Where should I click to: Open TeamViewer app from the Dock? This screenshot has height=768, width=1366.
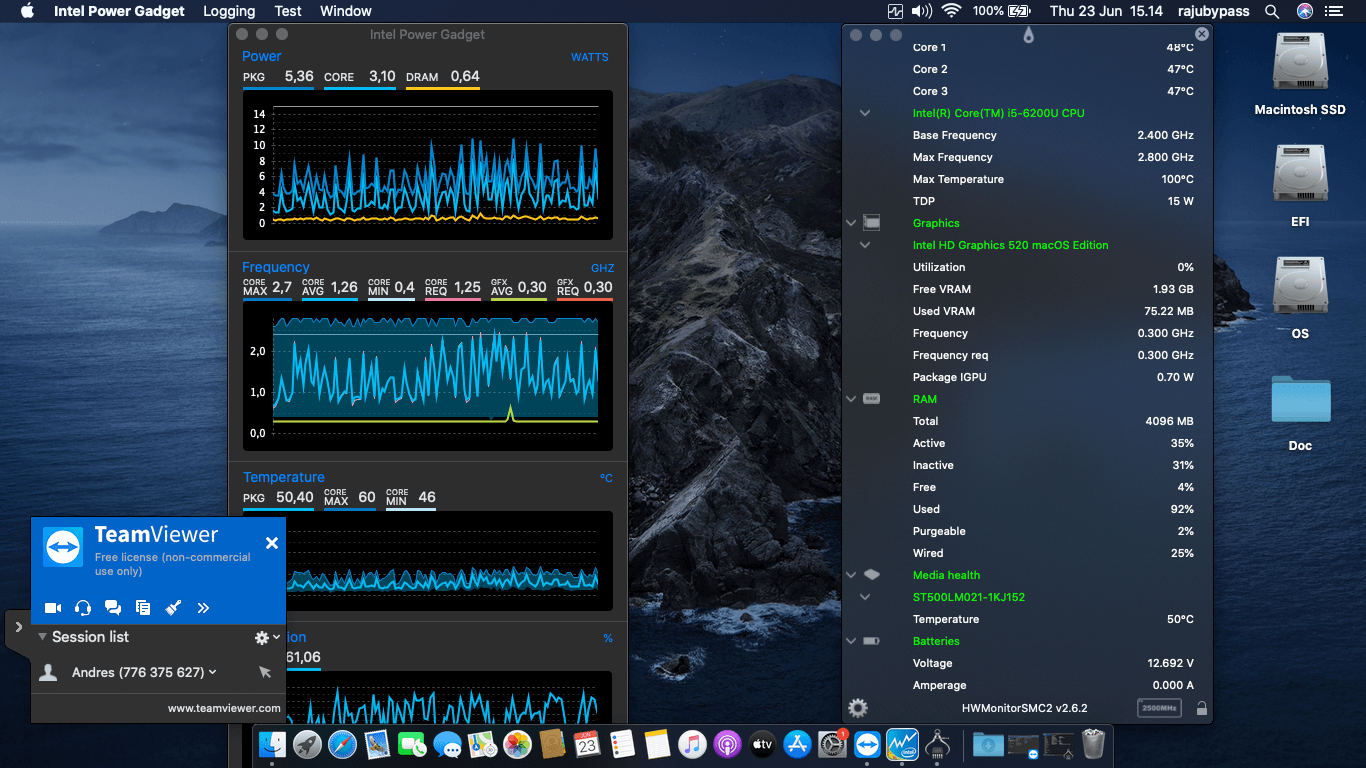[867, 744]
